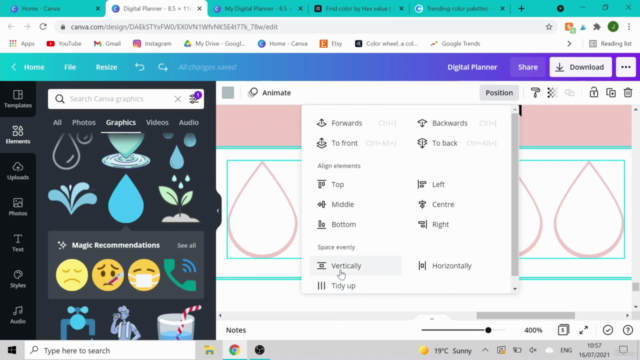640x360 pixels.
Task: Click the Share button
Action: point(528,67)
